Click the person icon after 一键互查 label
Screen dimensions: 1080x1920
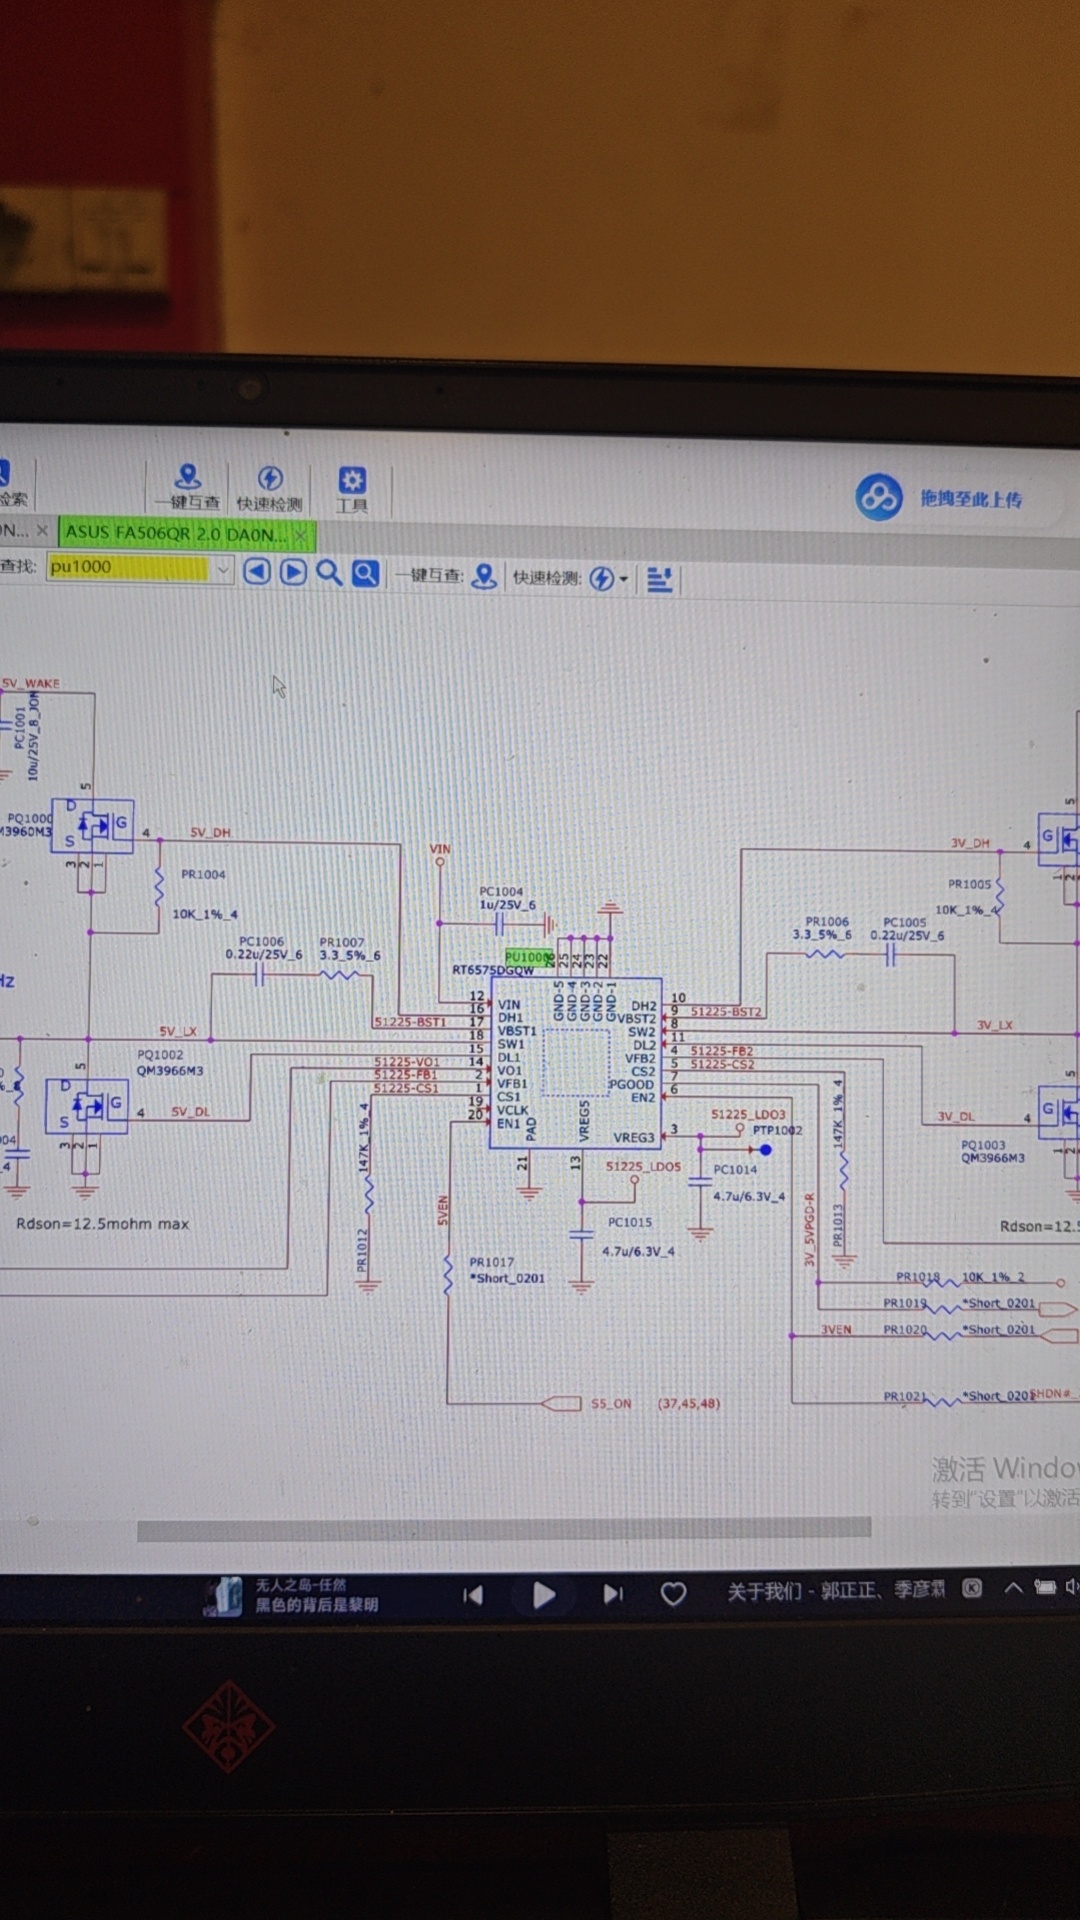484,576
